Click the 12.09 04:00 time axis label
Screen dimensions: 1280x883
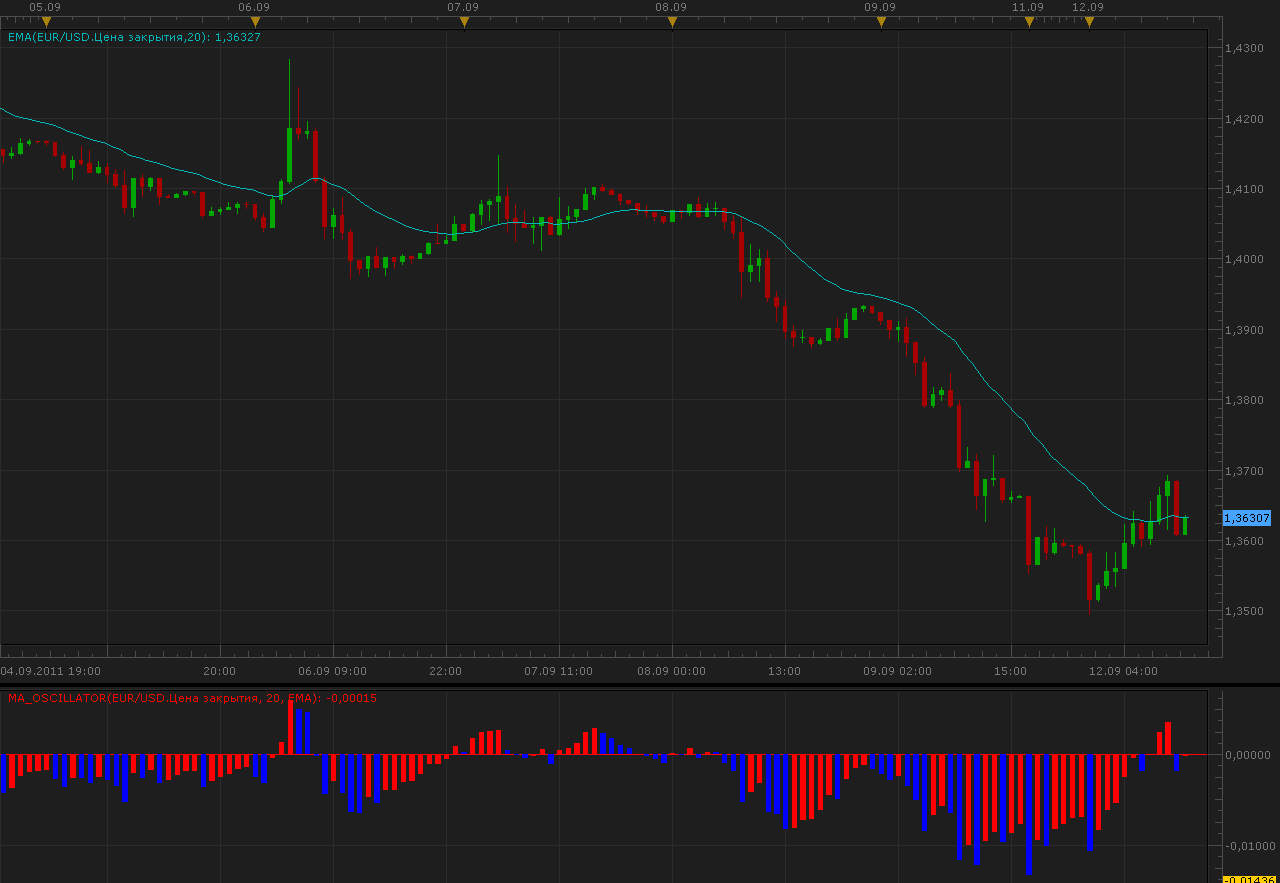pyautogui.click(x=1124, y=671)
